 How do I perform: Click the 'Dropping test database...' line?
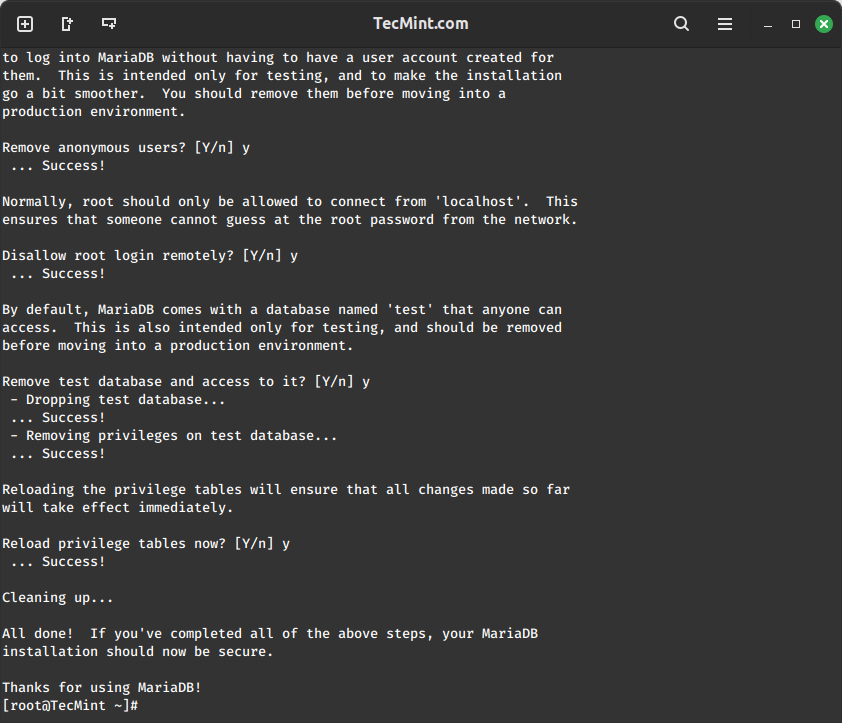[x=118, y=399]
